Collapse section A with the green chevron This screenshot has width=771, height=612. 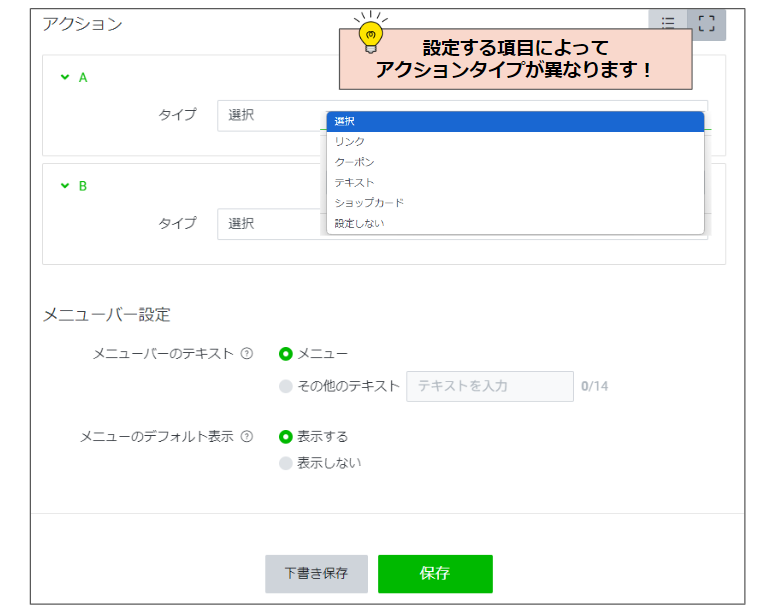[65, 77]
